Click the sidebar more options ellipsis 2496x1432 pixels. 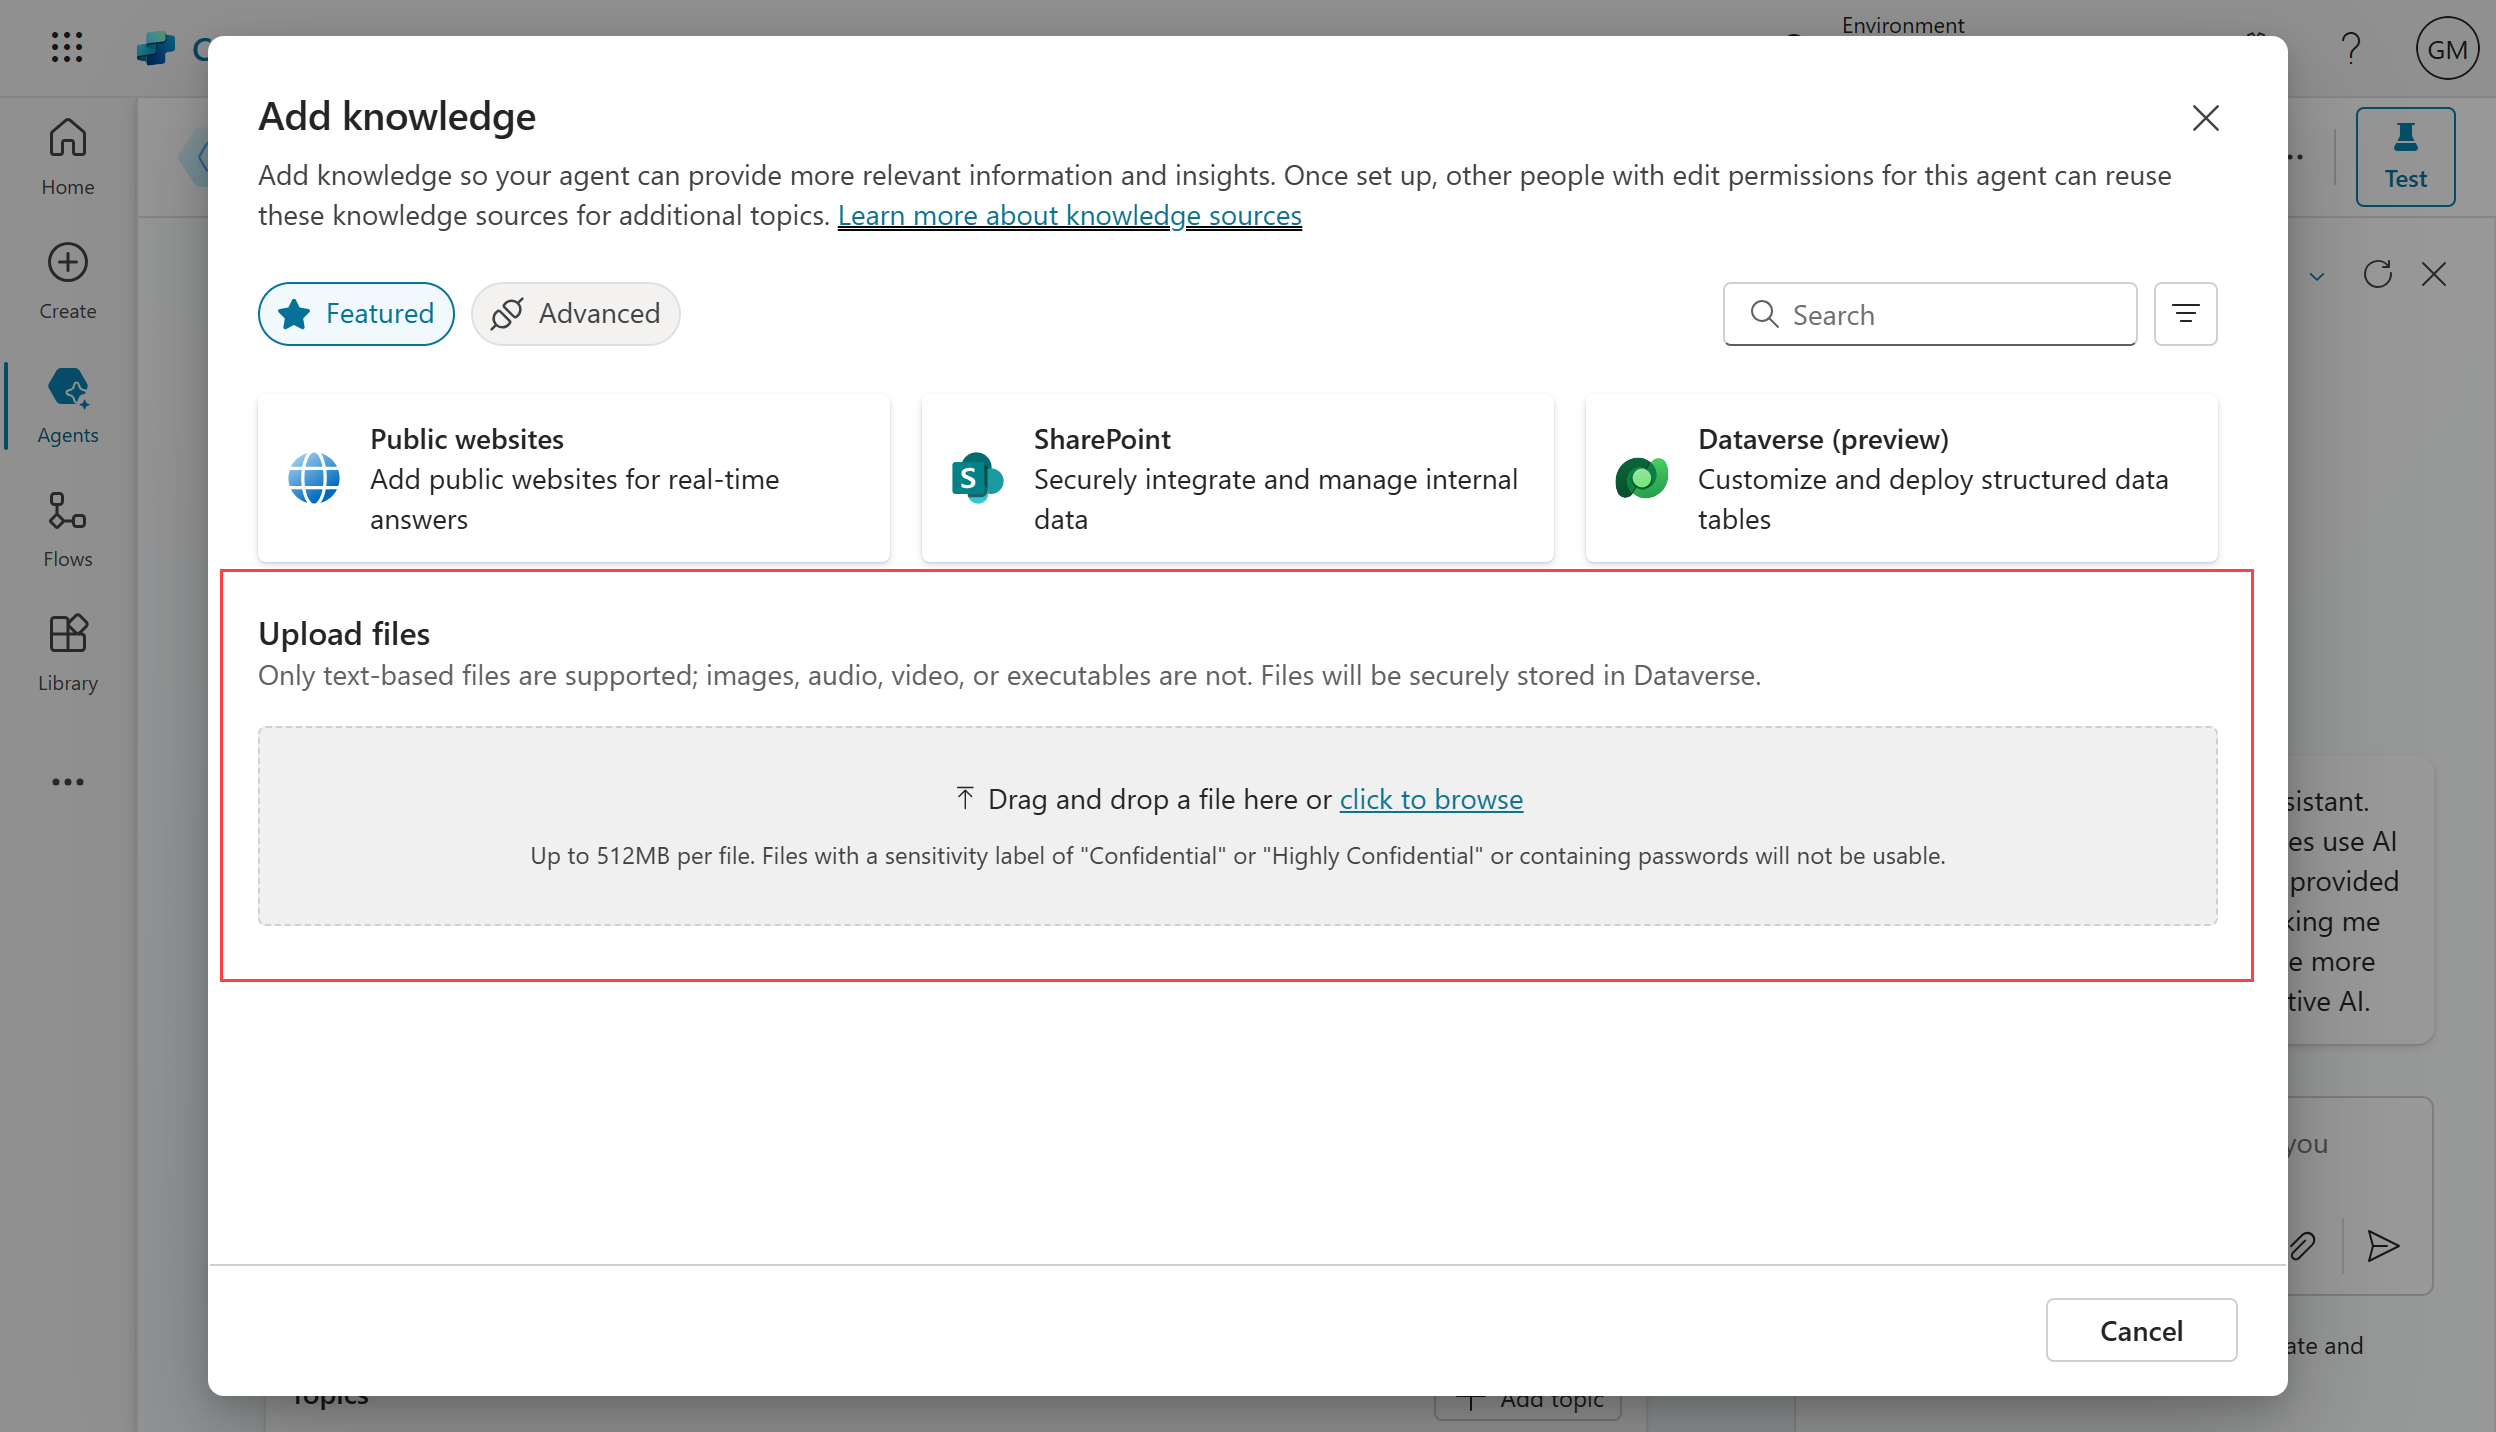[67, 782]
